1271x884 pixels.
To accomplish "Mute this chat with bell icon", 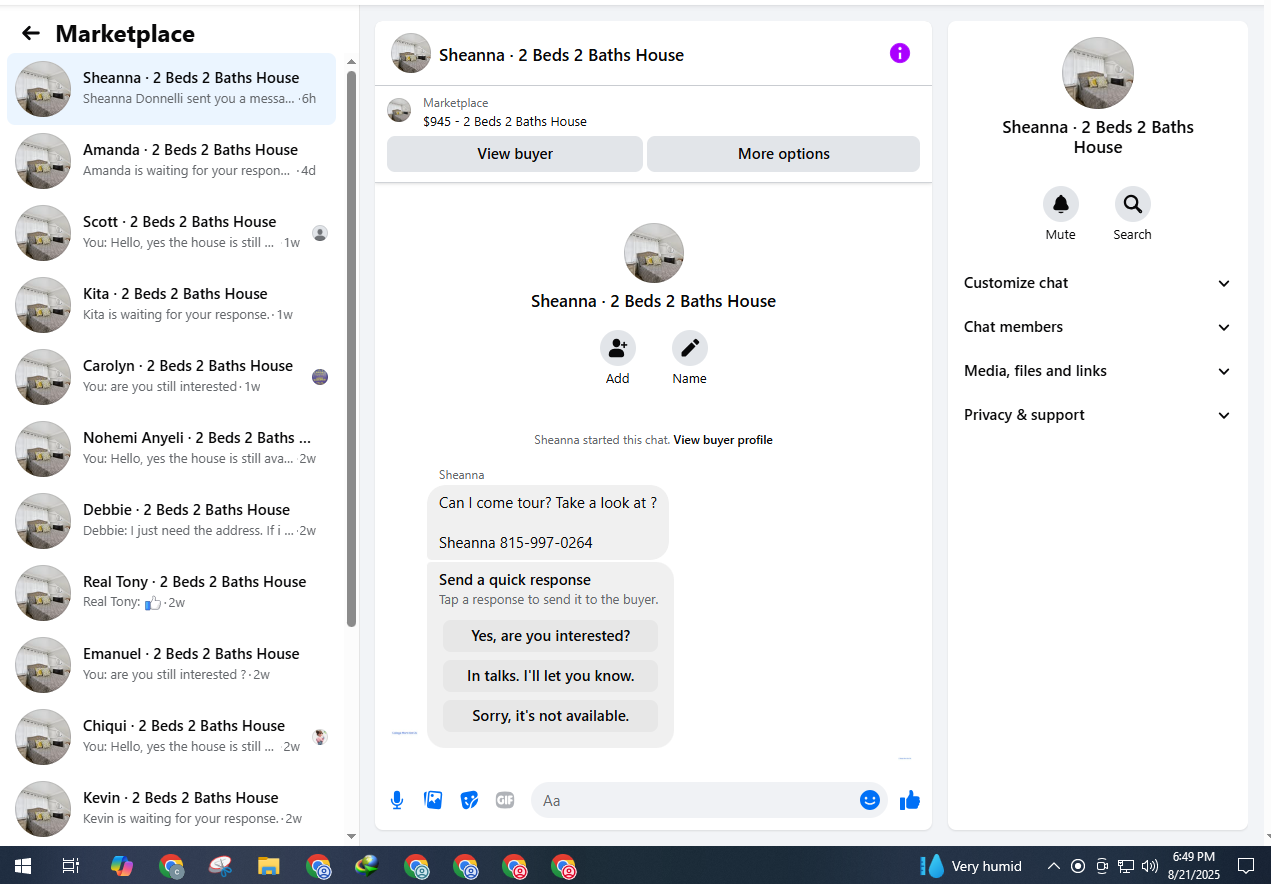I will coord(1061,204).
